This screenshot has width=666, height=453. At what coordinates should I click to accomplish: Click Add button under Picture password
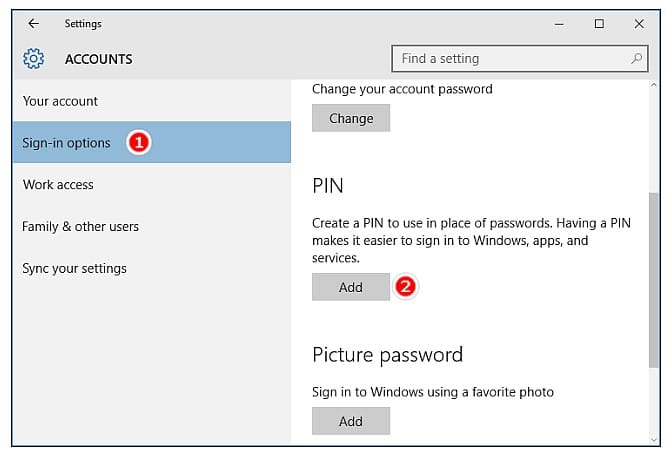pos(351,421)
